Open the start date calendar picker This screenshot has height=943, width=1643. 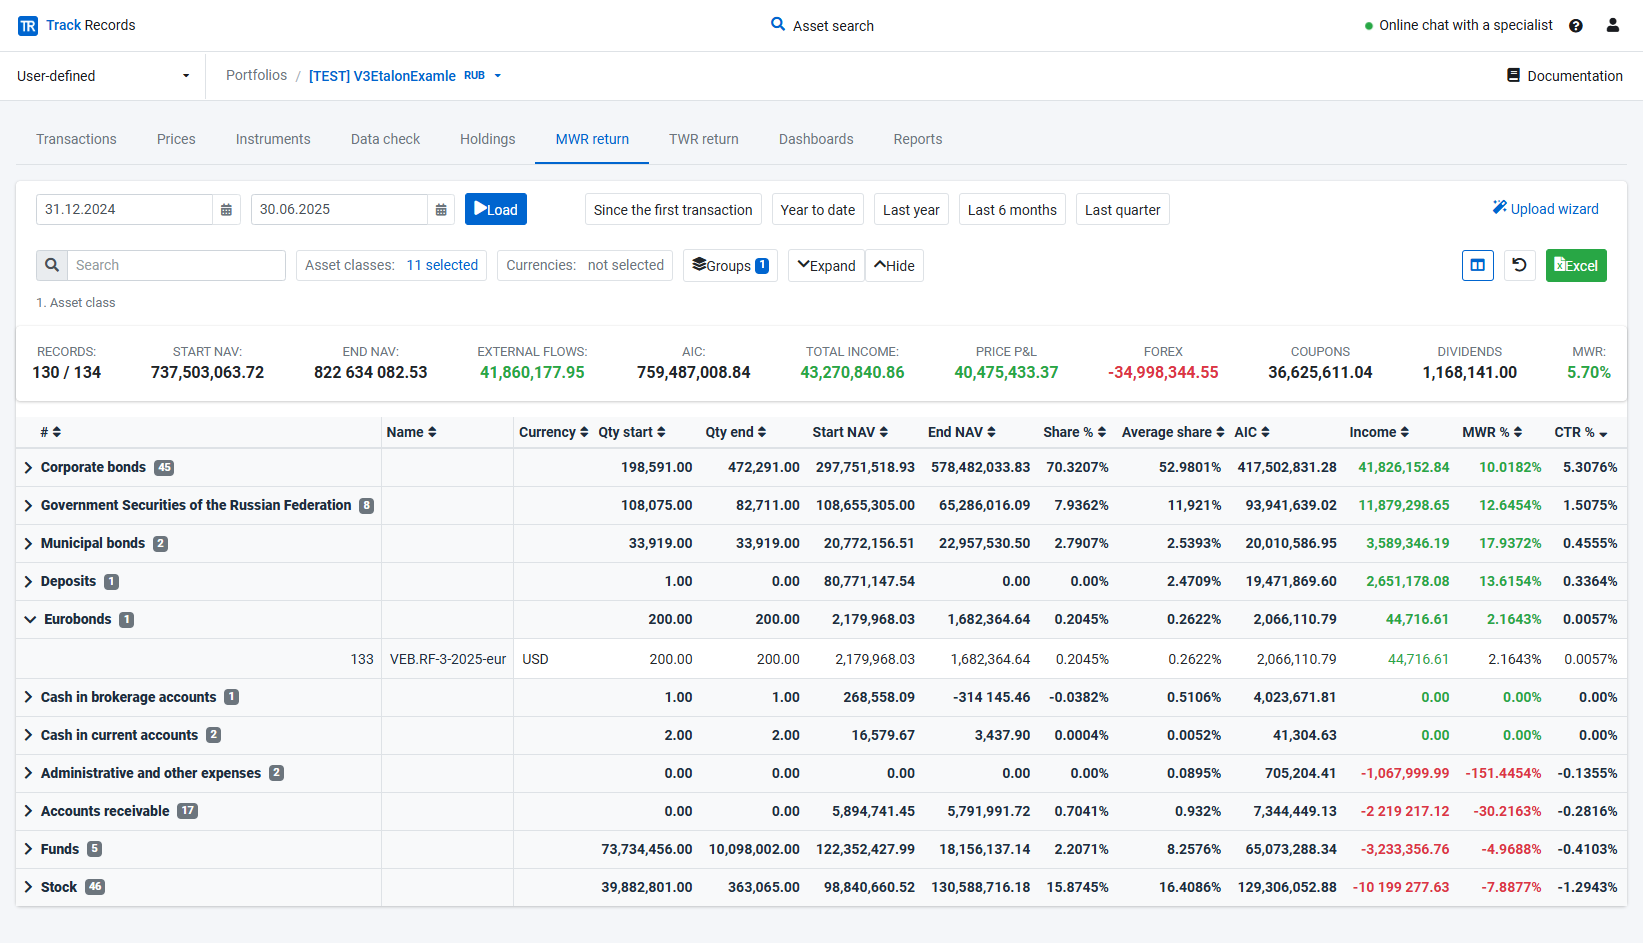[226, 210]
